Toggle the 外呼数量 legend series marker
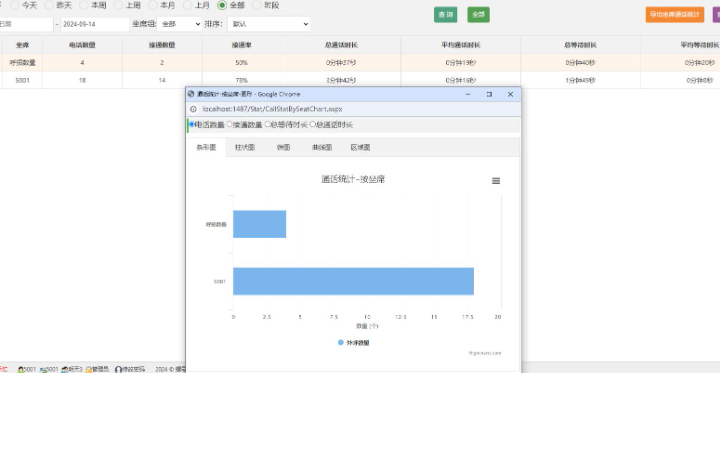 [x=341, y=343]
